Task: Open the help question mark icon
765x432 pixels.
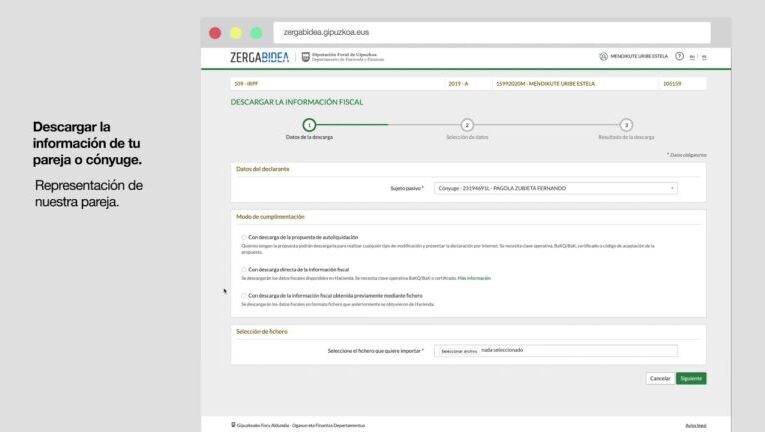Action: (679, 56)
